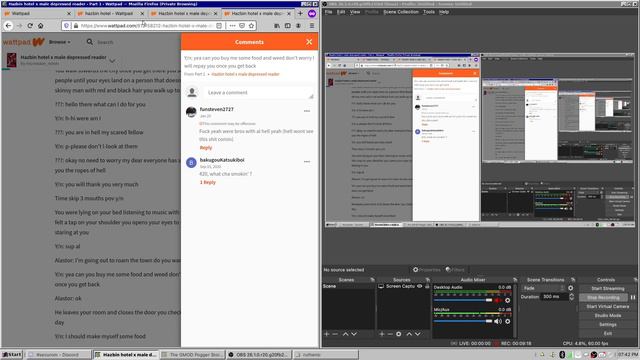Open the Firefox Library icon
This screenshot has width=640, height=360.
coord(277,25)
